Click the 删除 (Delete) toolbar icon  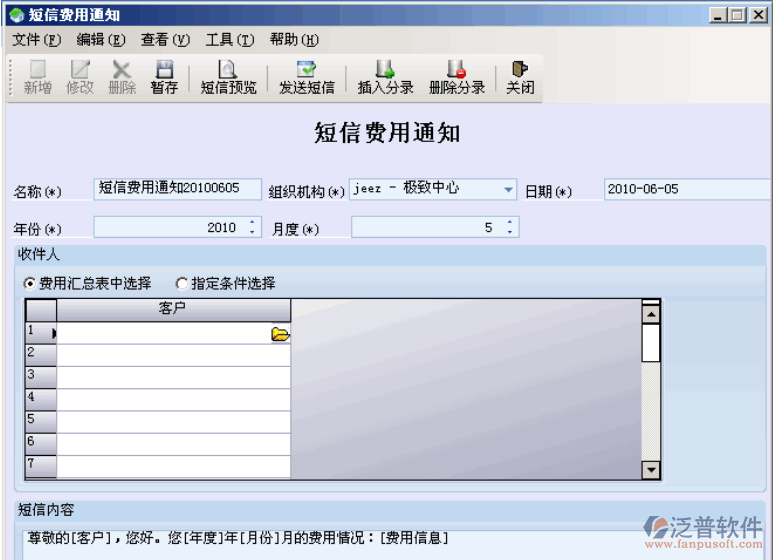[x=122, y=77]
